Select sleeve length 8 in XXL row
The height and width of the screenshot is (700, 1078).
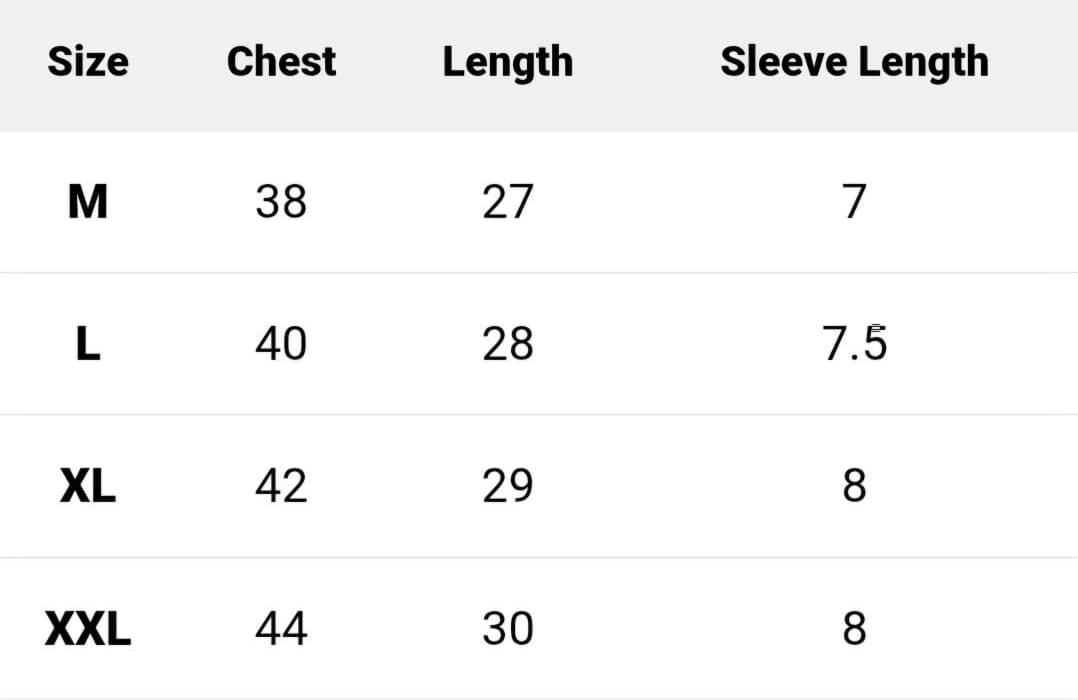854,630
